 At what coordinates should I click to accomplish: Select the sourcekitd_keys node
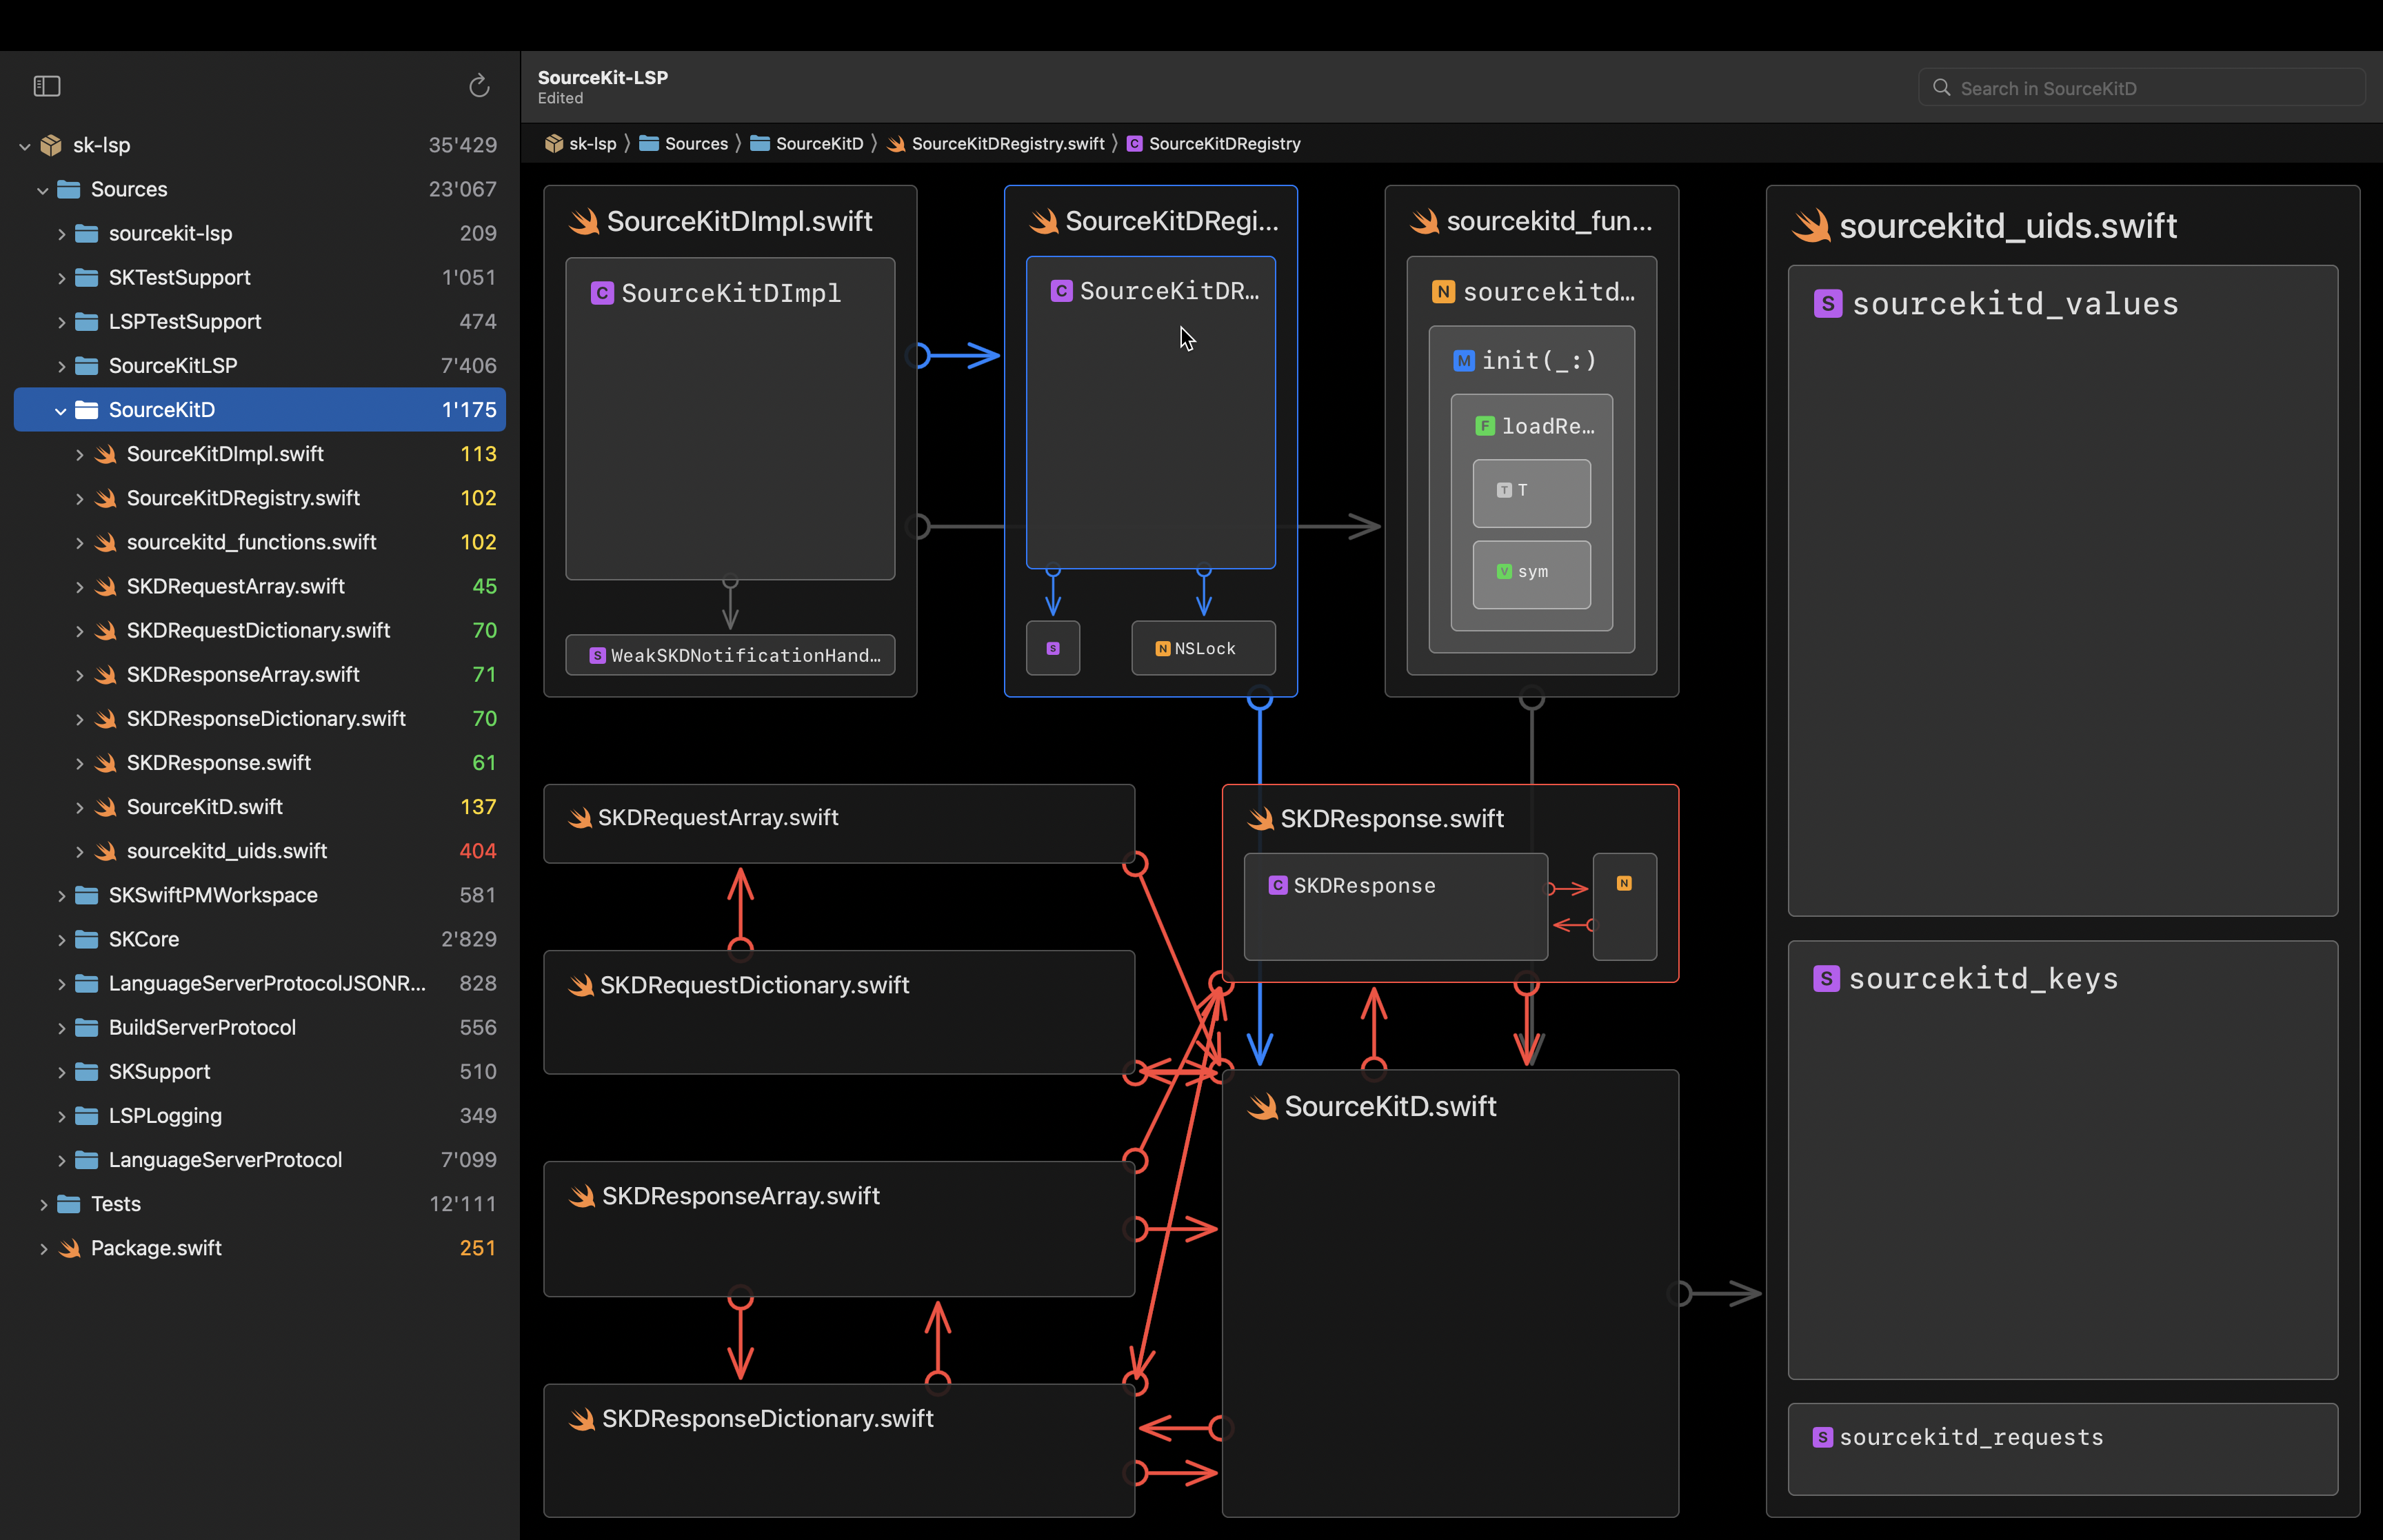[2062, 1160]
